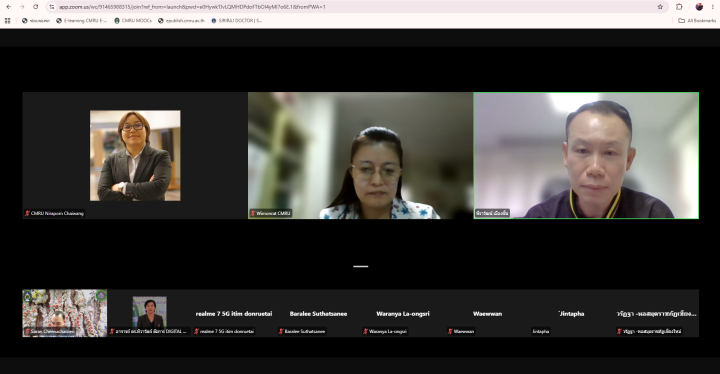Select the Waranya La-ongsri participant tile
Screen dimensions: 720x374
[403, 313]
